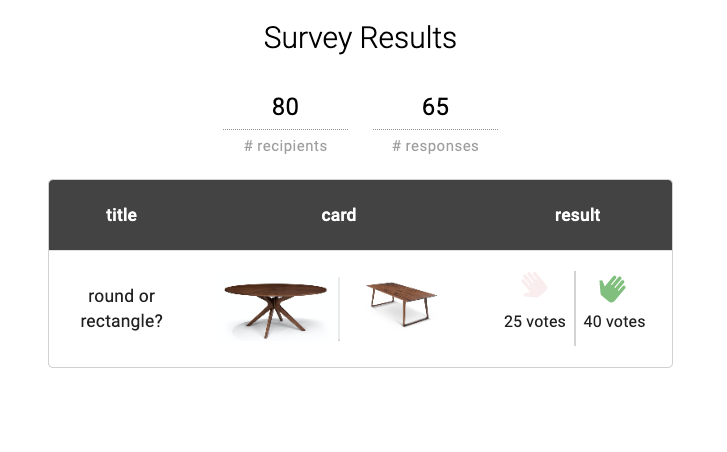This screenshot has height=452, width=727.
Task: Click the "title" column header
Action: click(x=121, y=215)
